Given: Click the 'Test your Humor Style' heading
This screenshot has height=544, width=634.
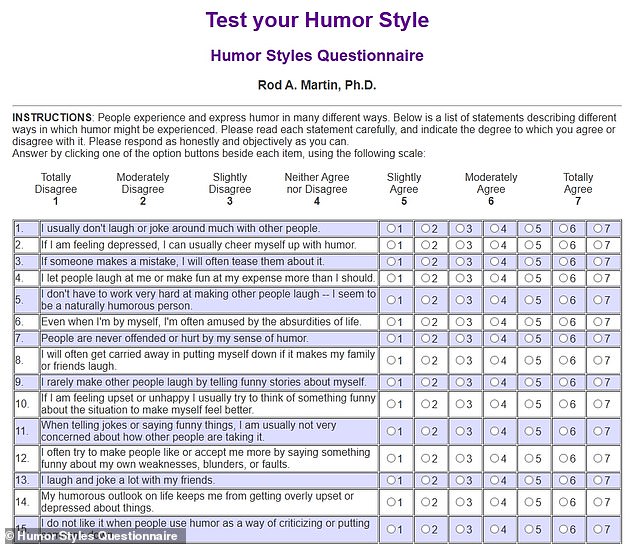Looking at the screenshot, I should pos(317,20).
